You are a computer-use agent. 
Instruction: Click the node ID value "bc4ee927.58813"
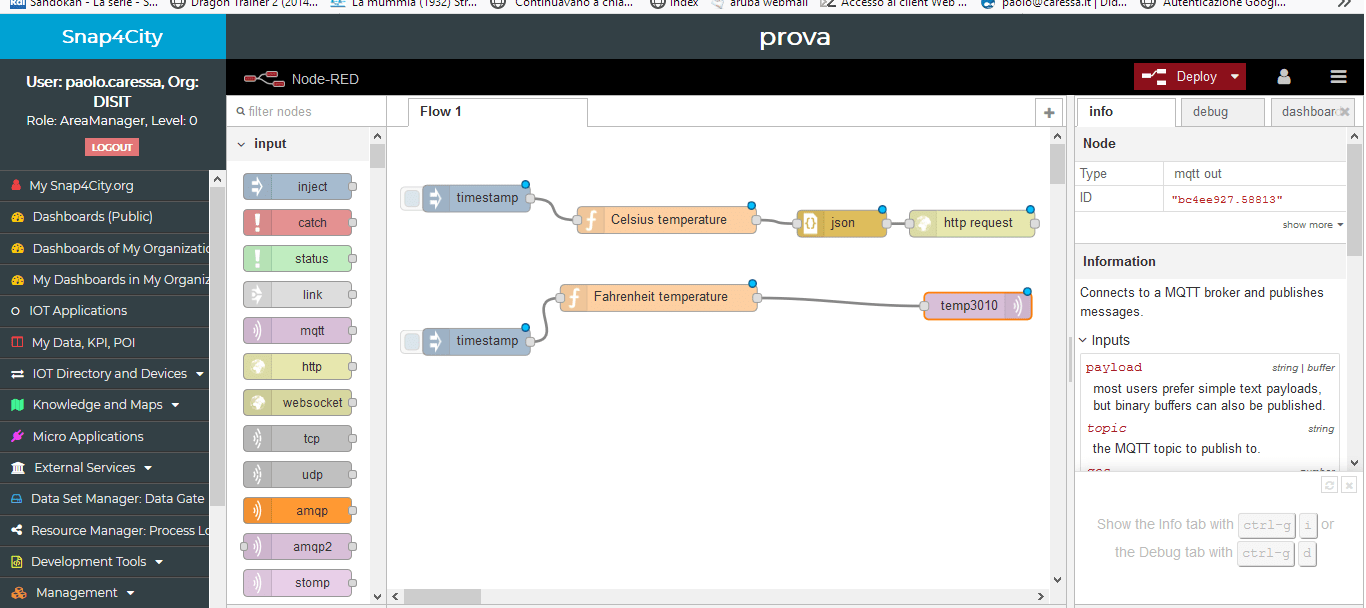1227,200
